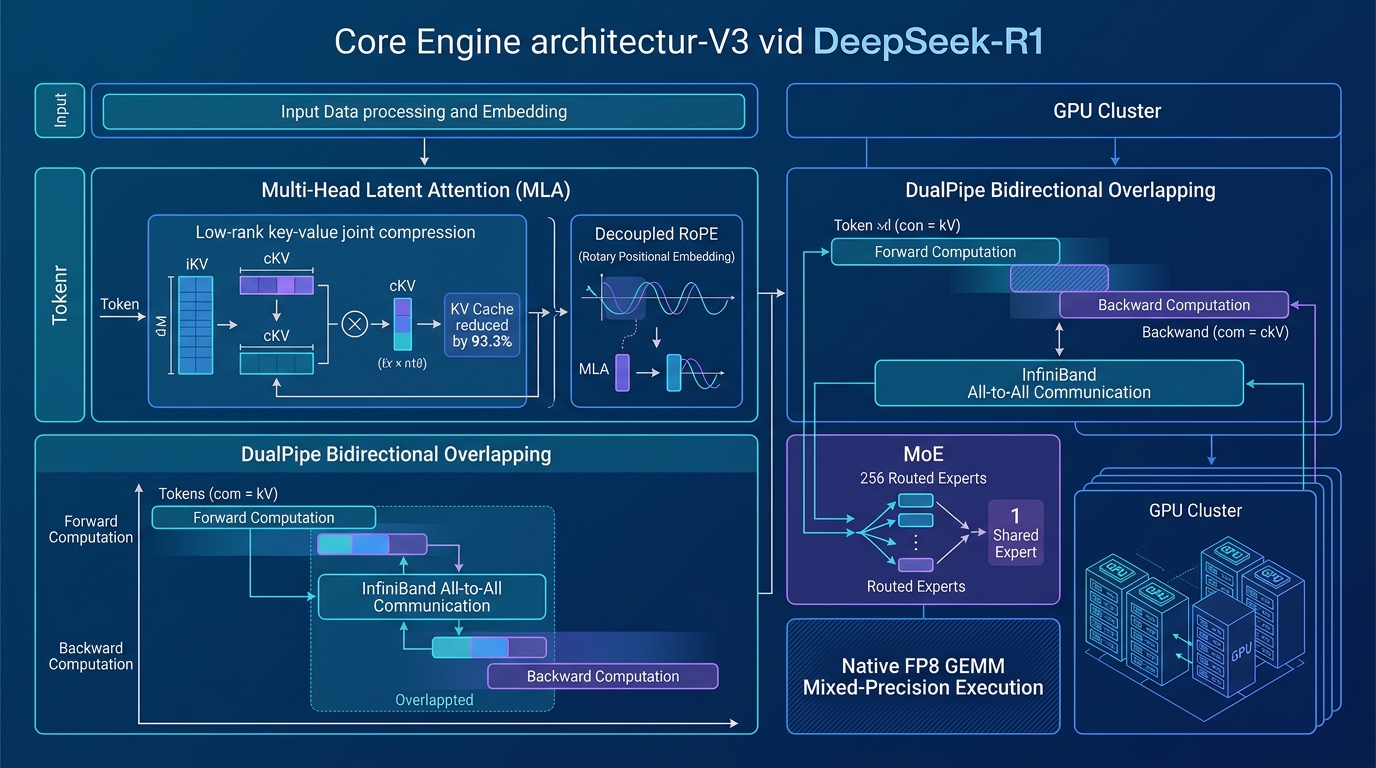Select the "KV Cache reduced by 93.3%" box

[x=481, y=325]
